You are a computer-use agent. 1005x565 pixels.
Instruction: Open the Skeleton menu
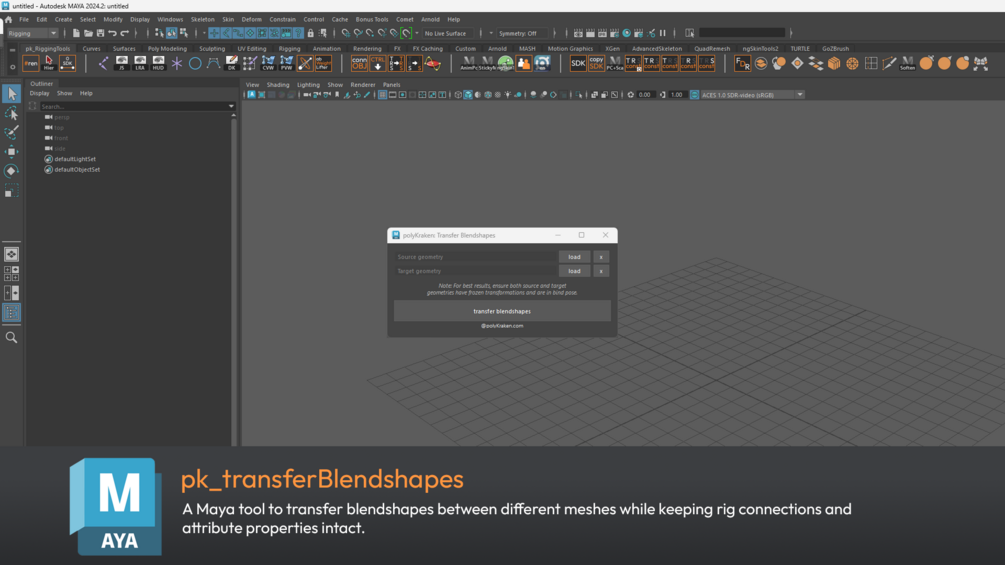tap(203, 19)
